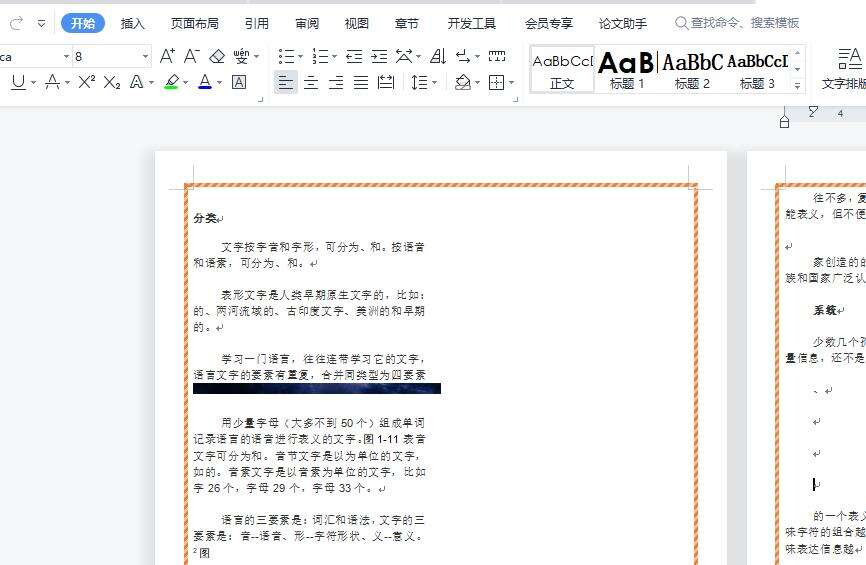Apply blue font color
Viewport: 866px width, 565px height.
tap(205, 82)
